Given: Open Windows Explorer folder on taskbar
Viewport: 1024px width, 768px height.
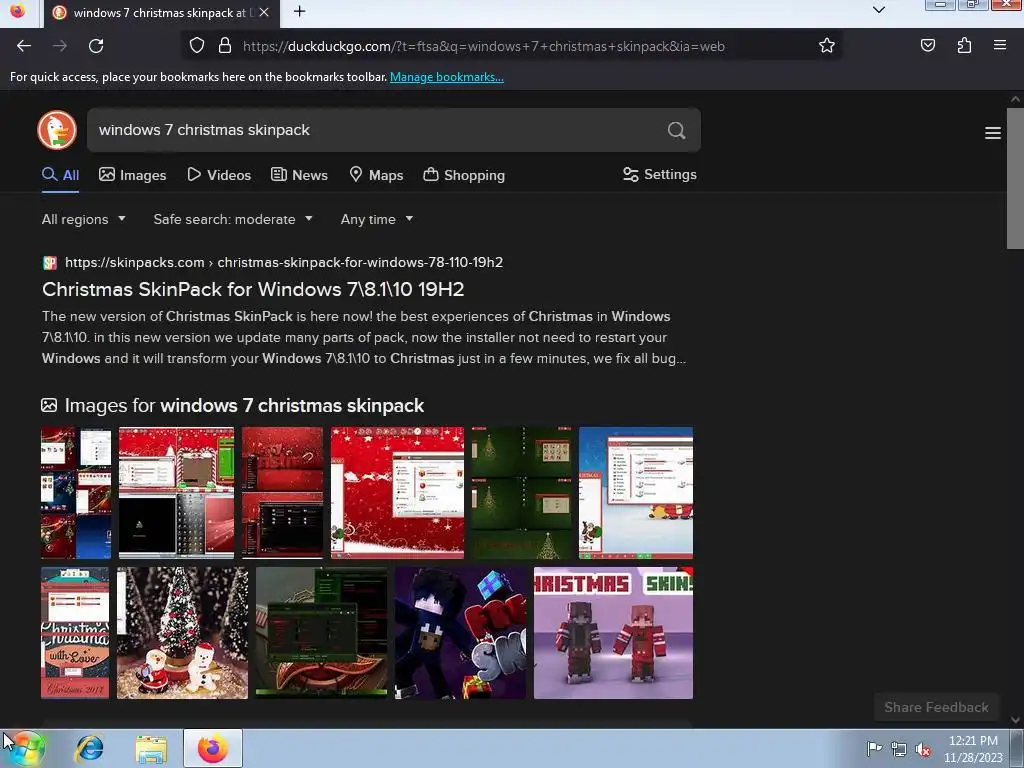Looking at the screenshot, I should pos(151,749).
